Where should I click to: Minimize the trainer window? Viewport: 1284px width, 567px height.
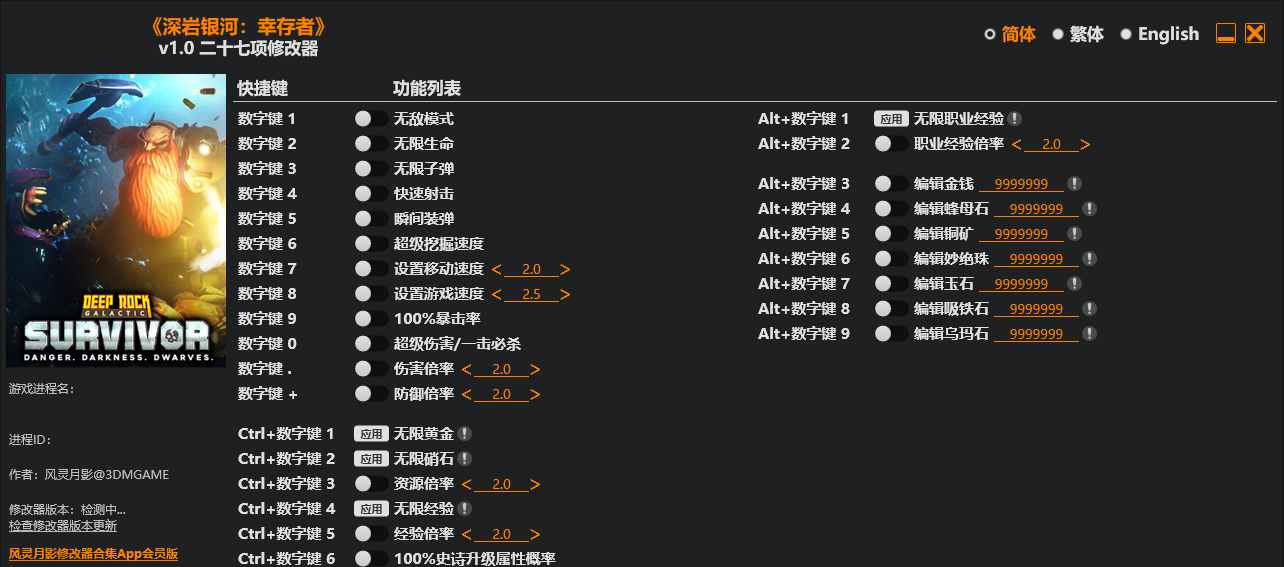click(1226, 34)
